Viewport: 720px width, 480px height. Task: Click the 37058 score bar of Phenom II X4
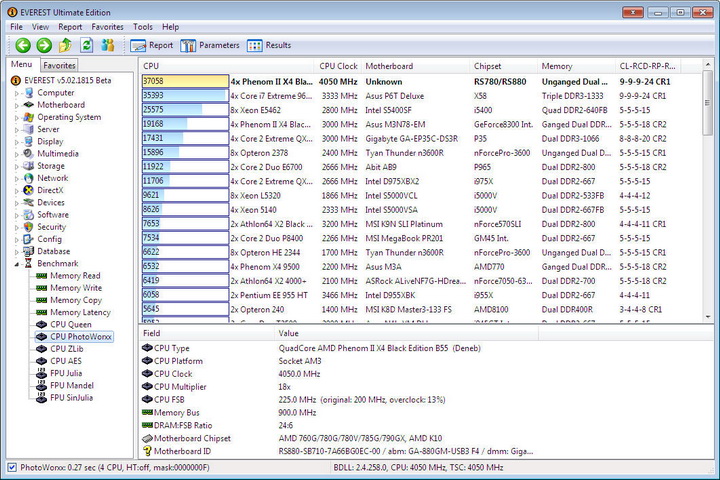tap(185, 81)
